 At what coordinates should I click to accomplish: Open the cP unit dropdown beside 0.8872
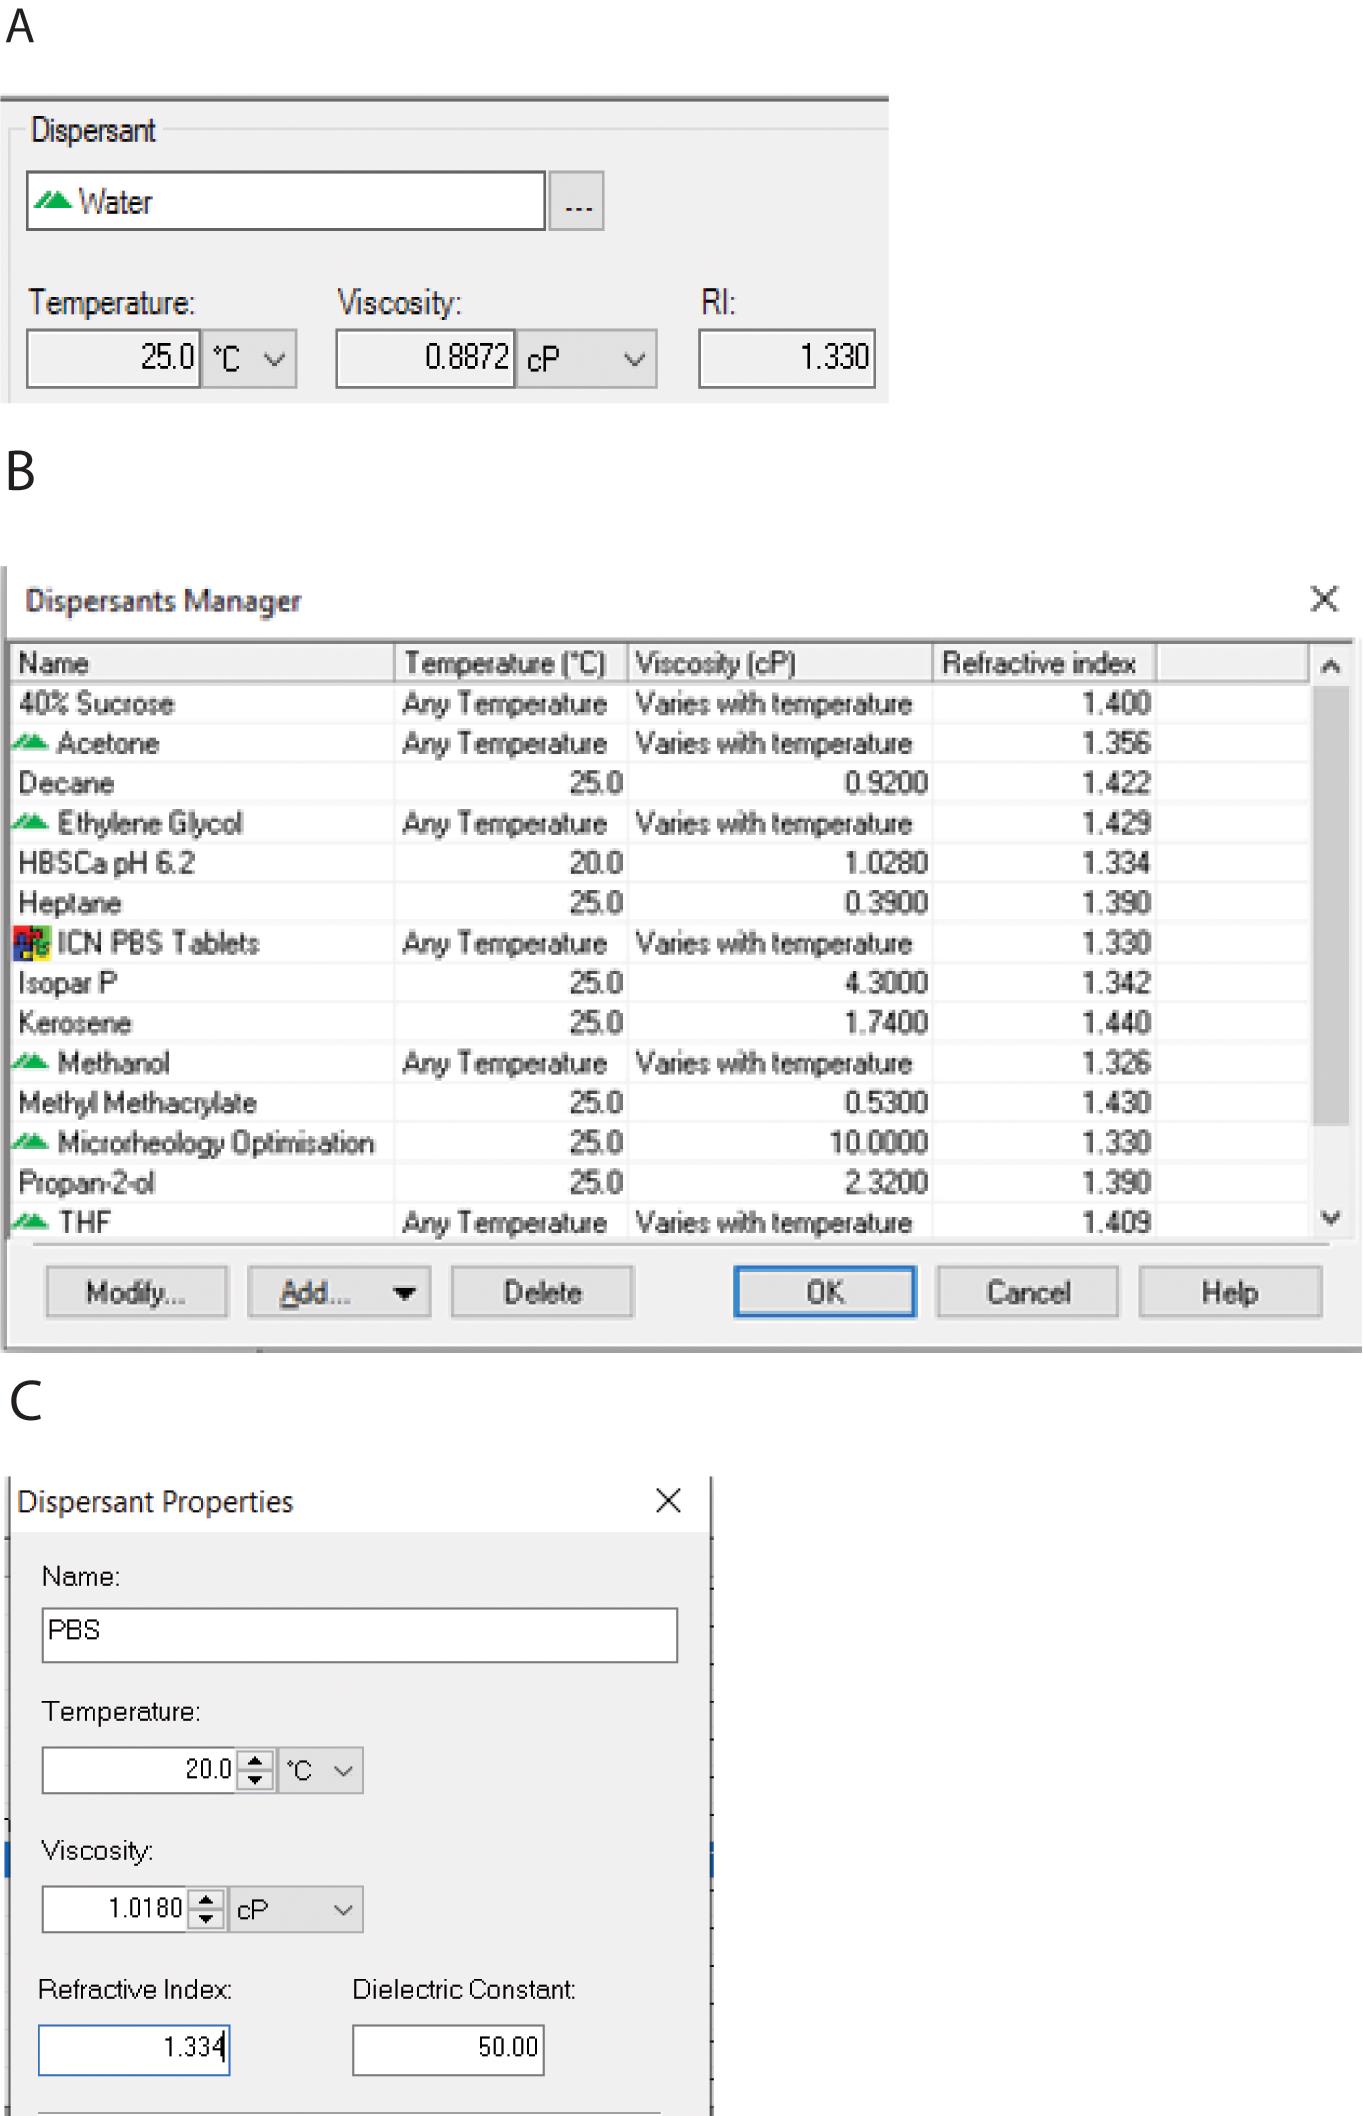[x=587, y=358]
